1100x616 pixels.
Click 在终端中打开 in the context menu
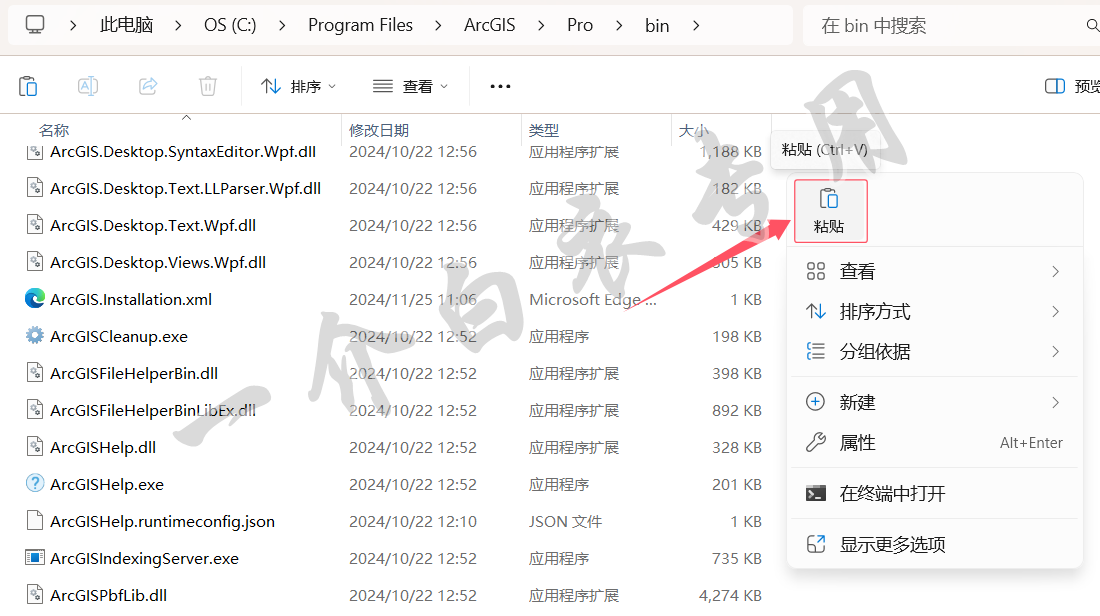click(934, 494)
